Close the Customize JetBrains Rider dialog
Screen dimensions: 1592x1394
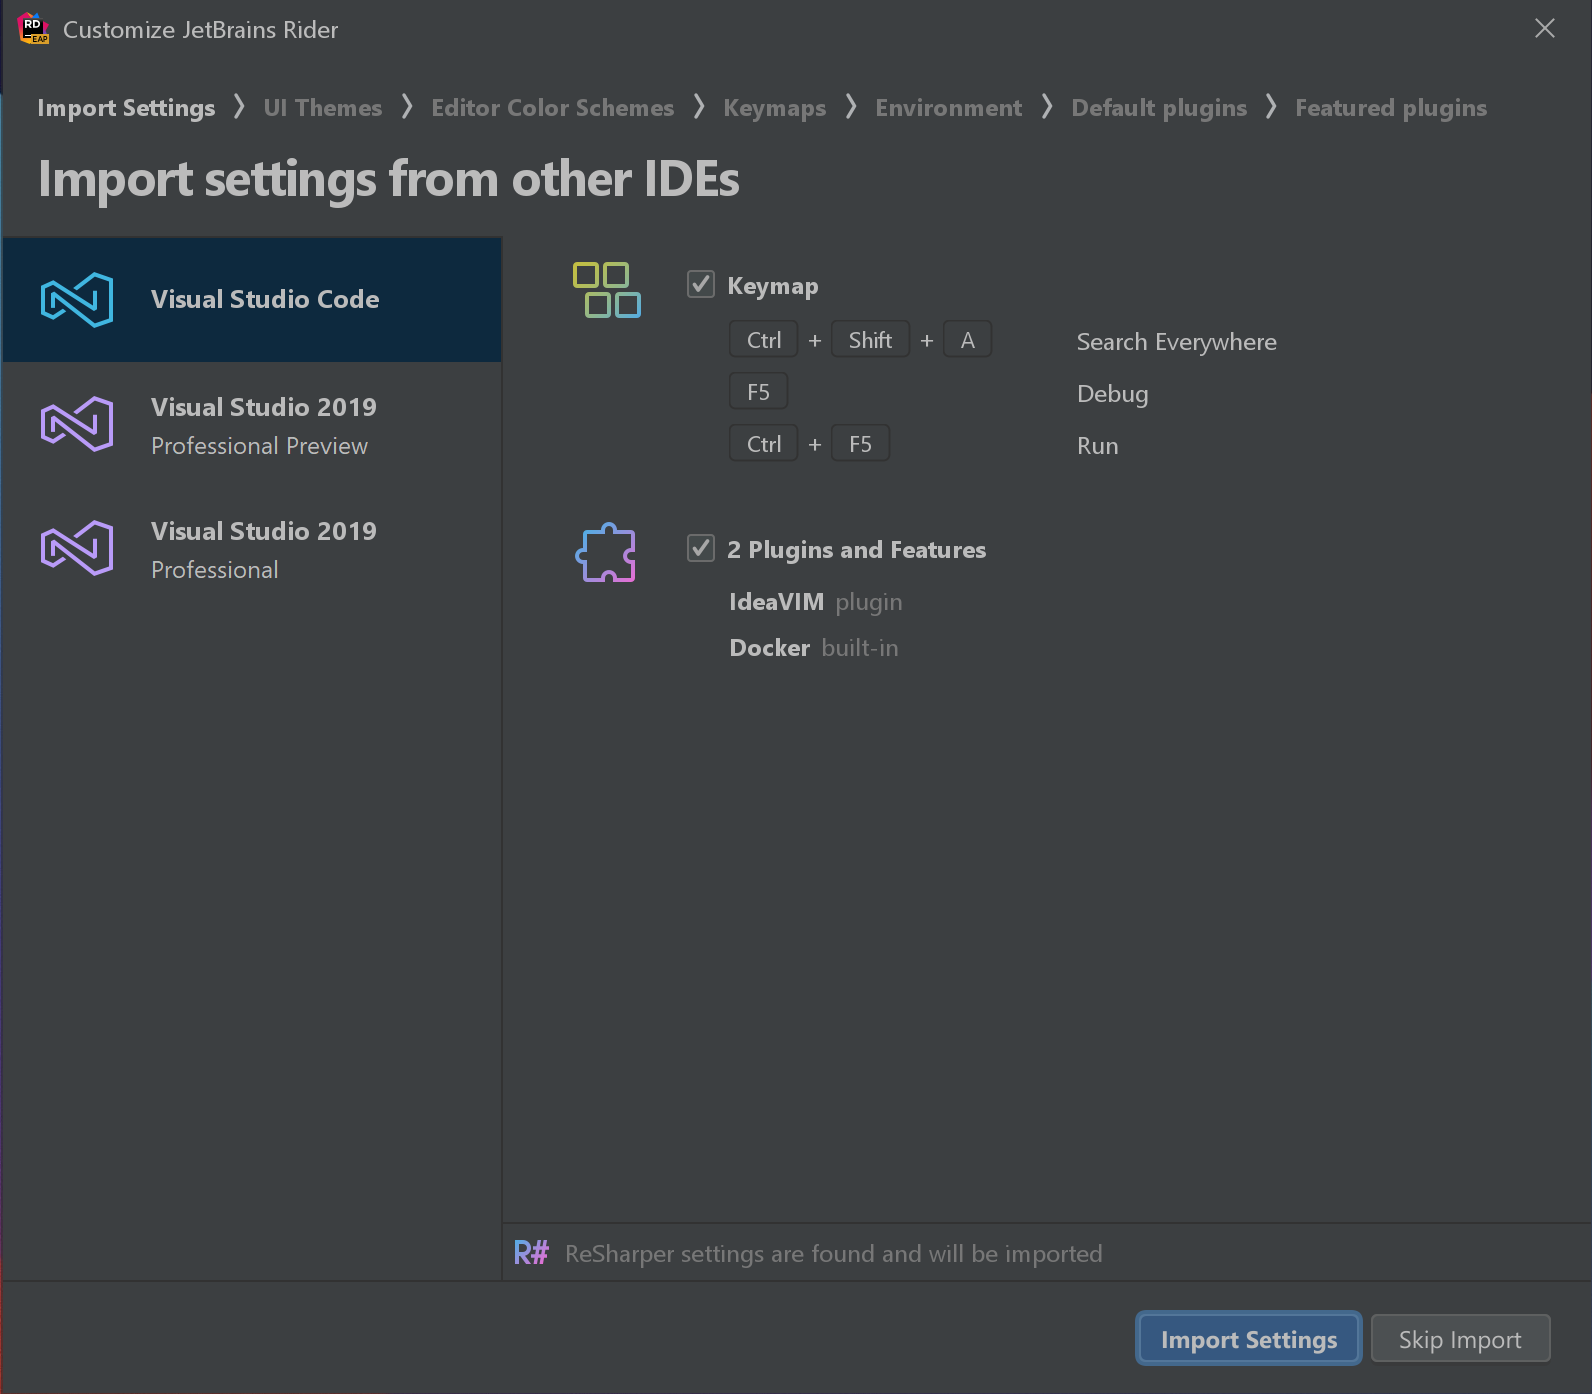tap(1545, 29)
